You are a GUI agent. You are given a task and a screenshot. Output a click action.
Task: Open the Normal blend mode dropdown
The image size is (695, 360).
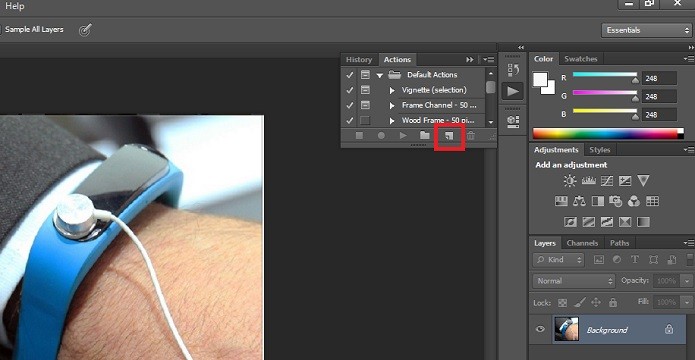574,281
